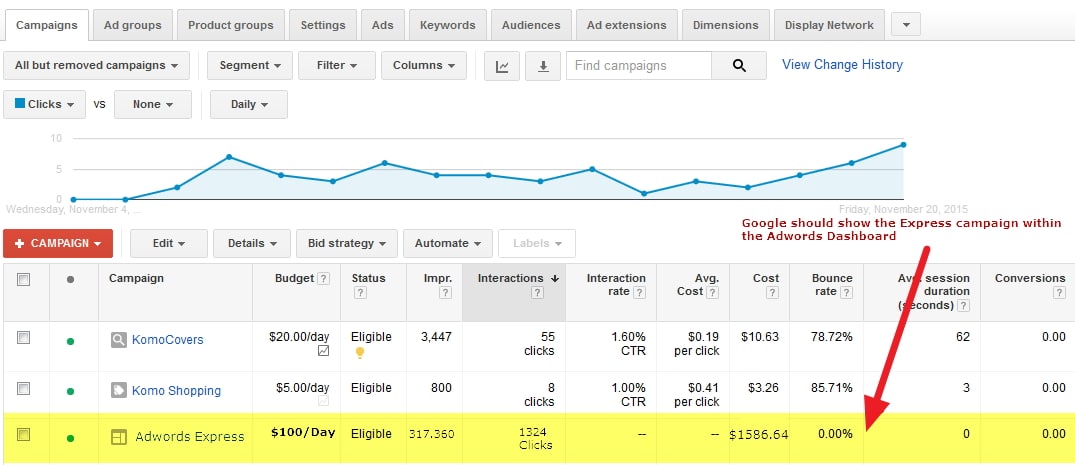Open the KomoCovers campaign link
Screen dimensions: 1075x465
click(167, 339)
